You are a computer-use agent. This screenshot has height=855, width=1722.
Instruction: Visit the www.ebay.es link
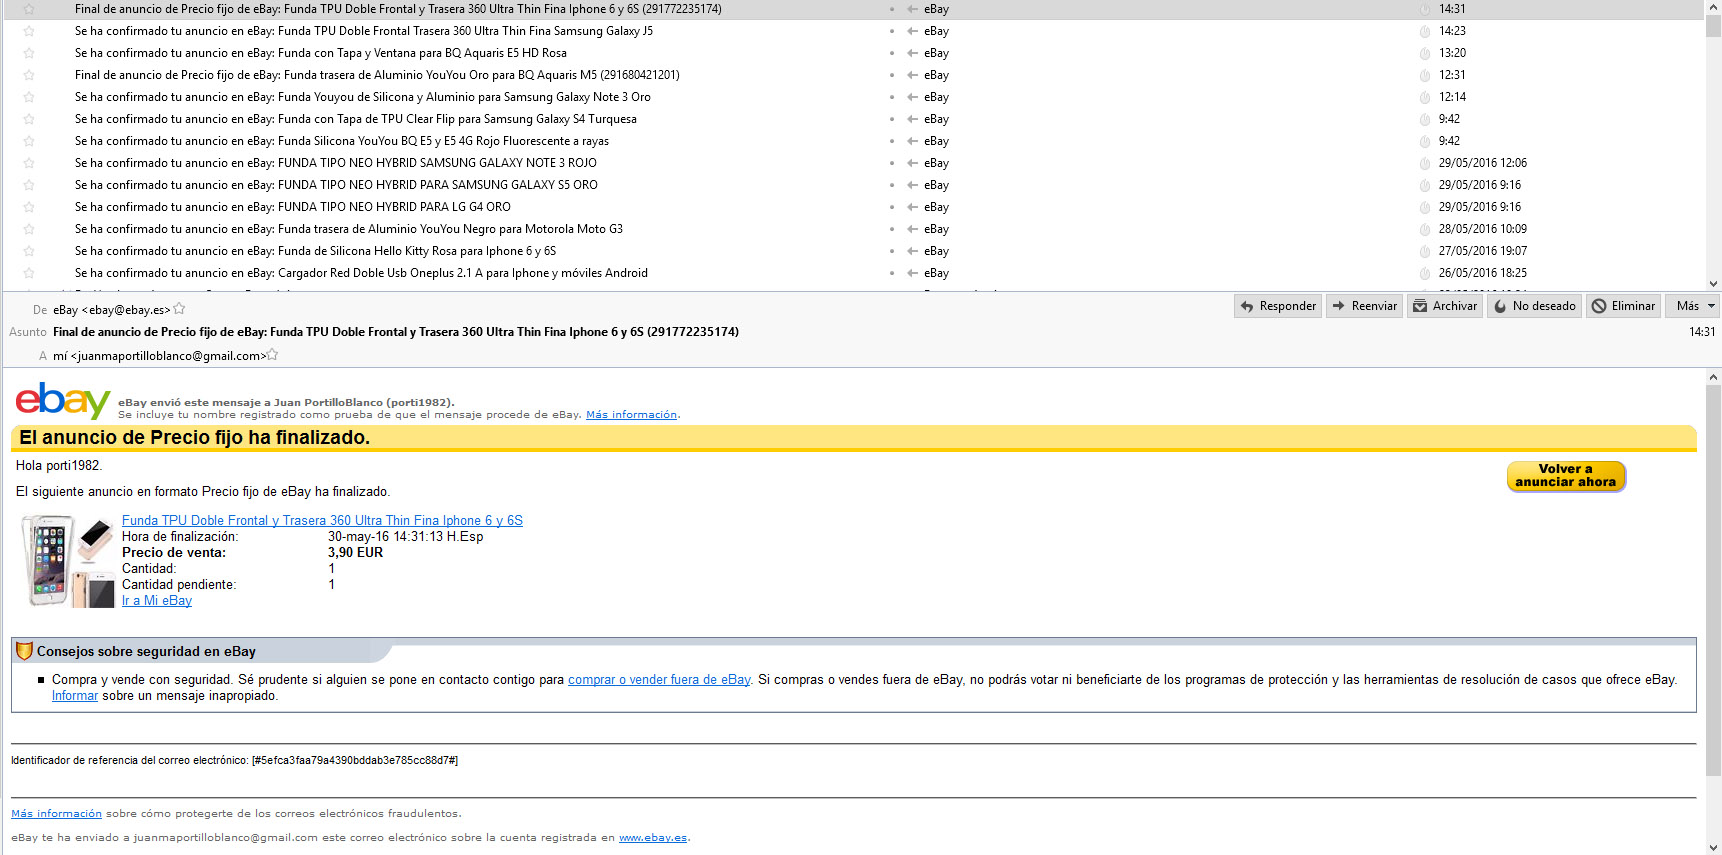pyautogui.click(x=653, y=838)
